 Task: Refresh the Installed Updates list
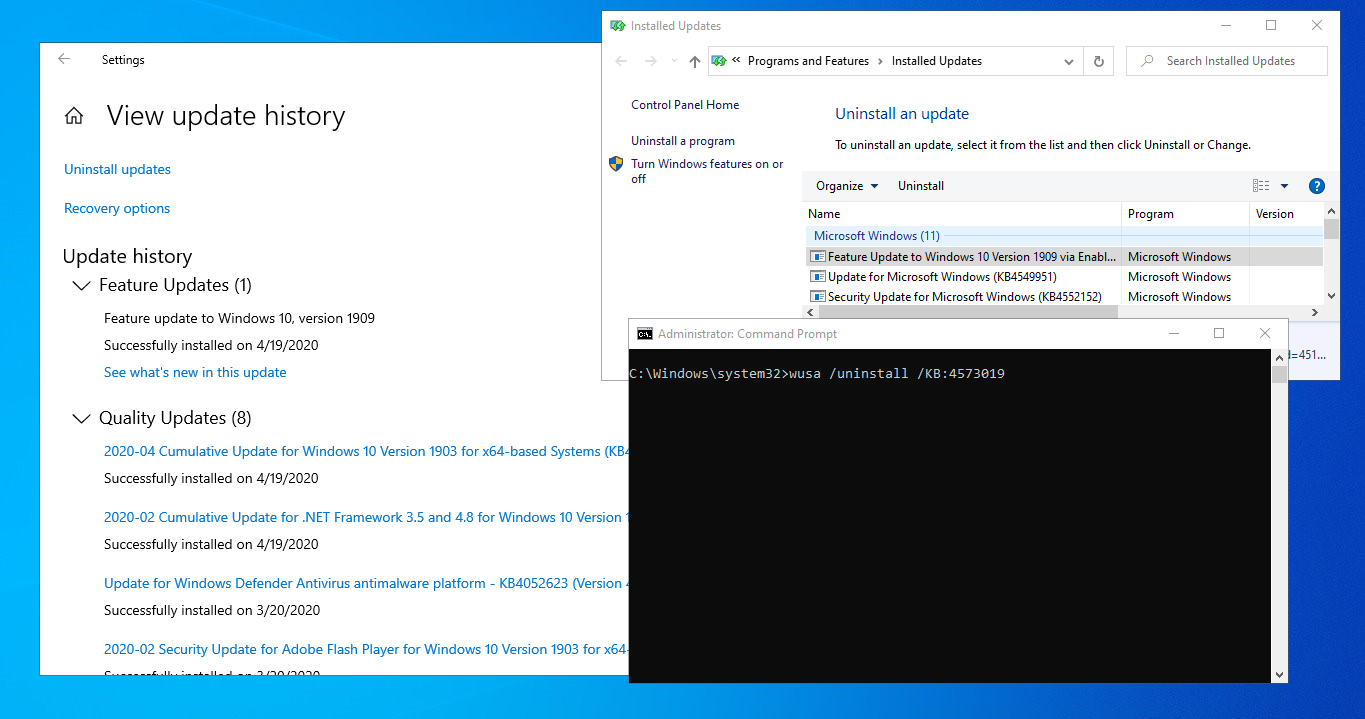(x=1098, y=61)
